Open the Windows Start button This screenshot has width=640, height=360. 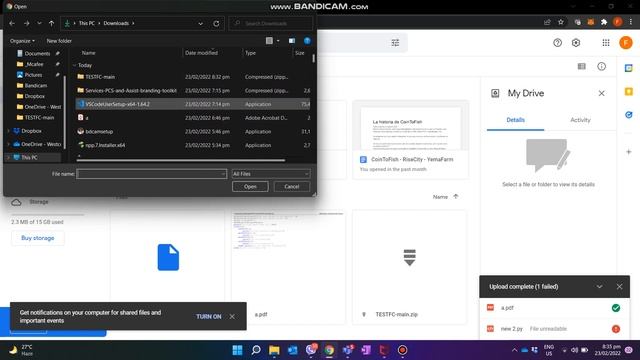[x=237, y=350]
